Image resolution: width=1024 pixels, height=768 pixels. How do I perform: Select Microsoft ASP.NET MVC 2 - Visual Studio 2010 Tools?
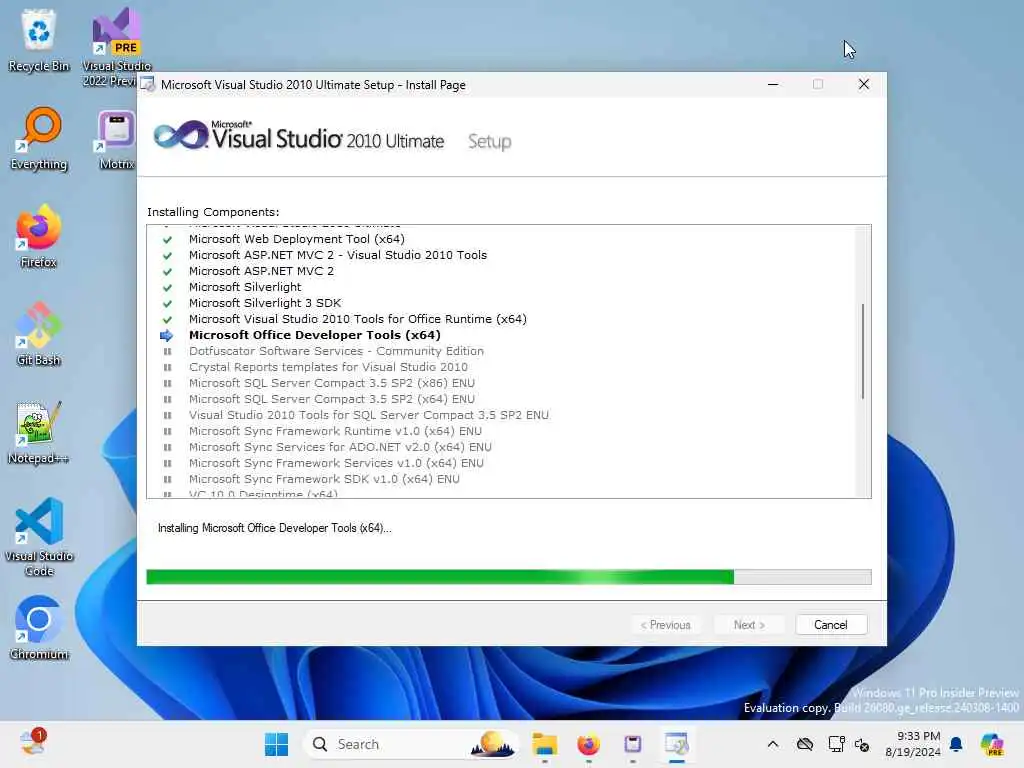pos(338,255)
